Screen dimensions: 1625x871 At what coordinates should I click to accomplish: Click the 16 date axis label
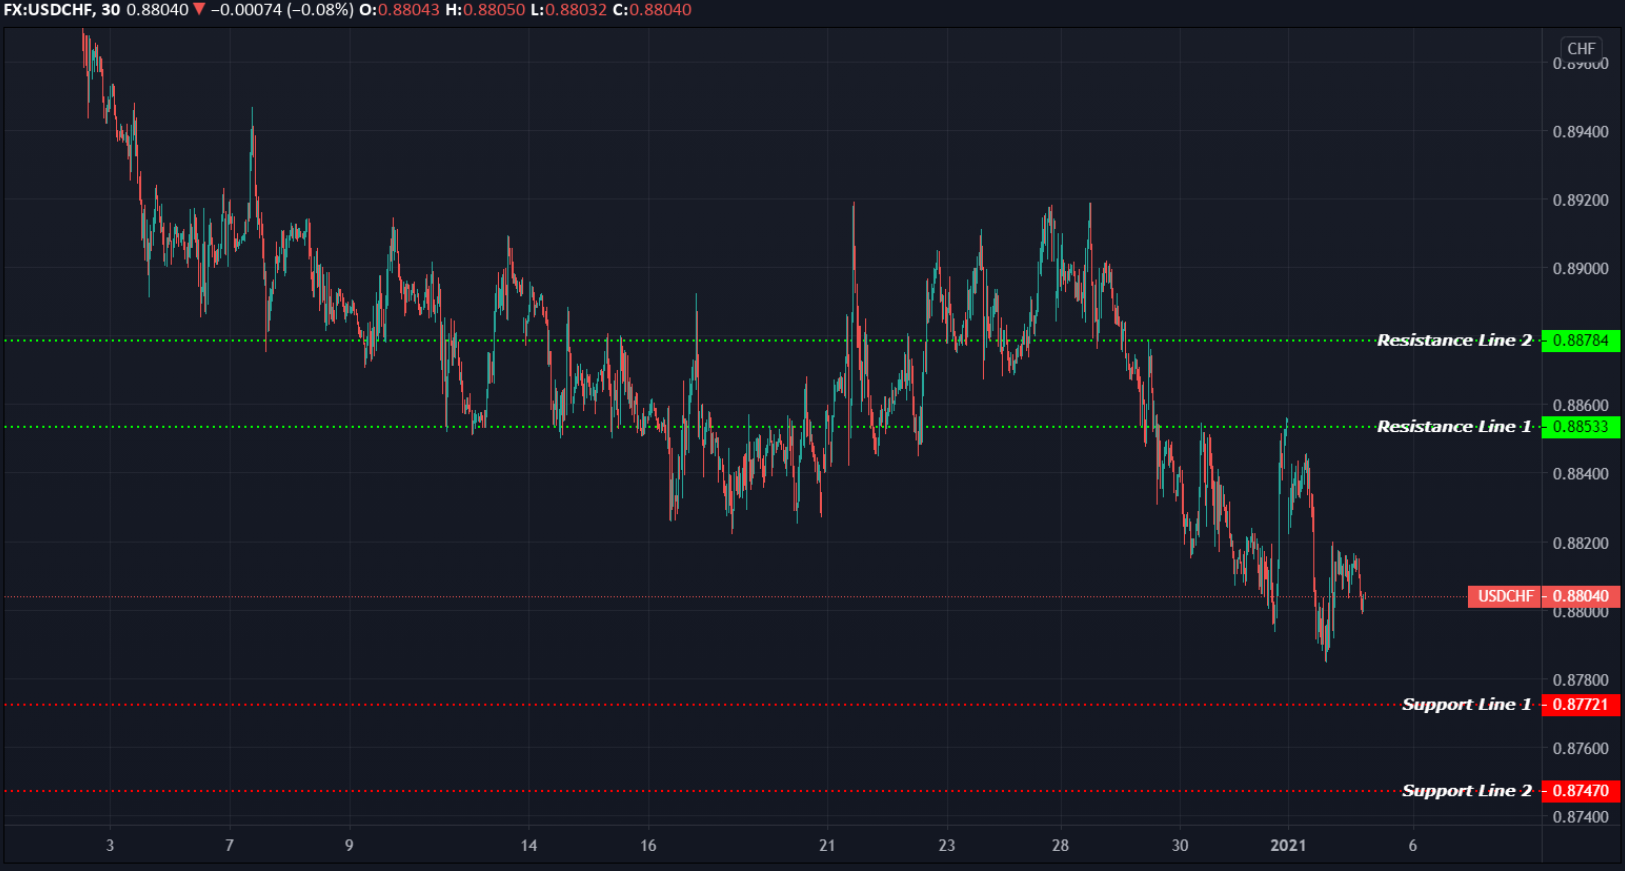coord(648,846)
